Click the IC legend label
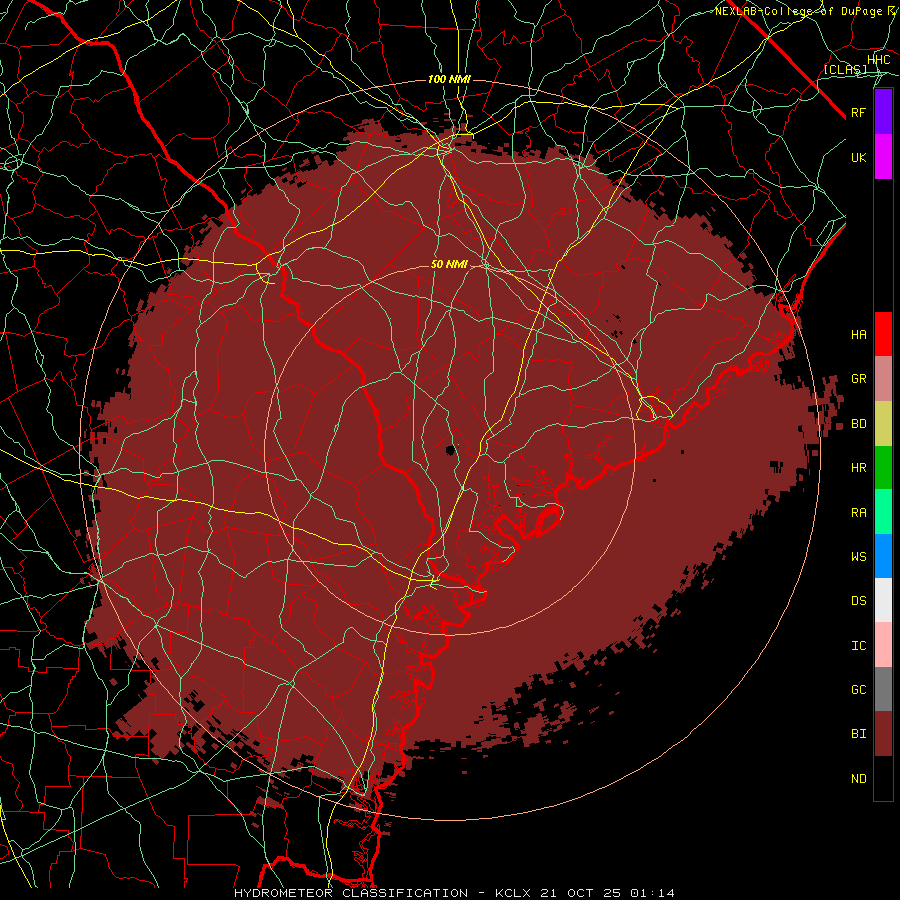 click(858, 646)
